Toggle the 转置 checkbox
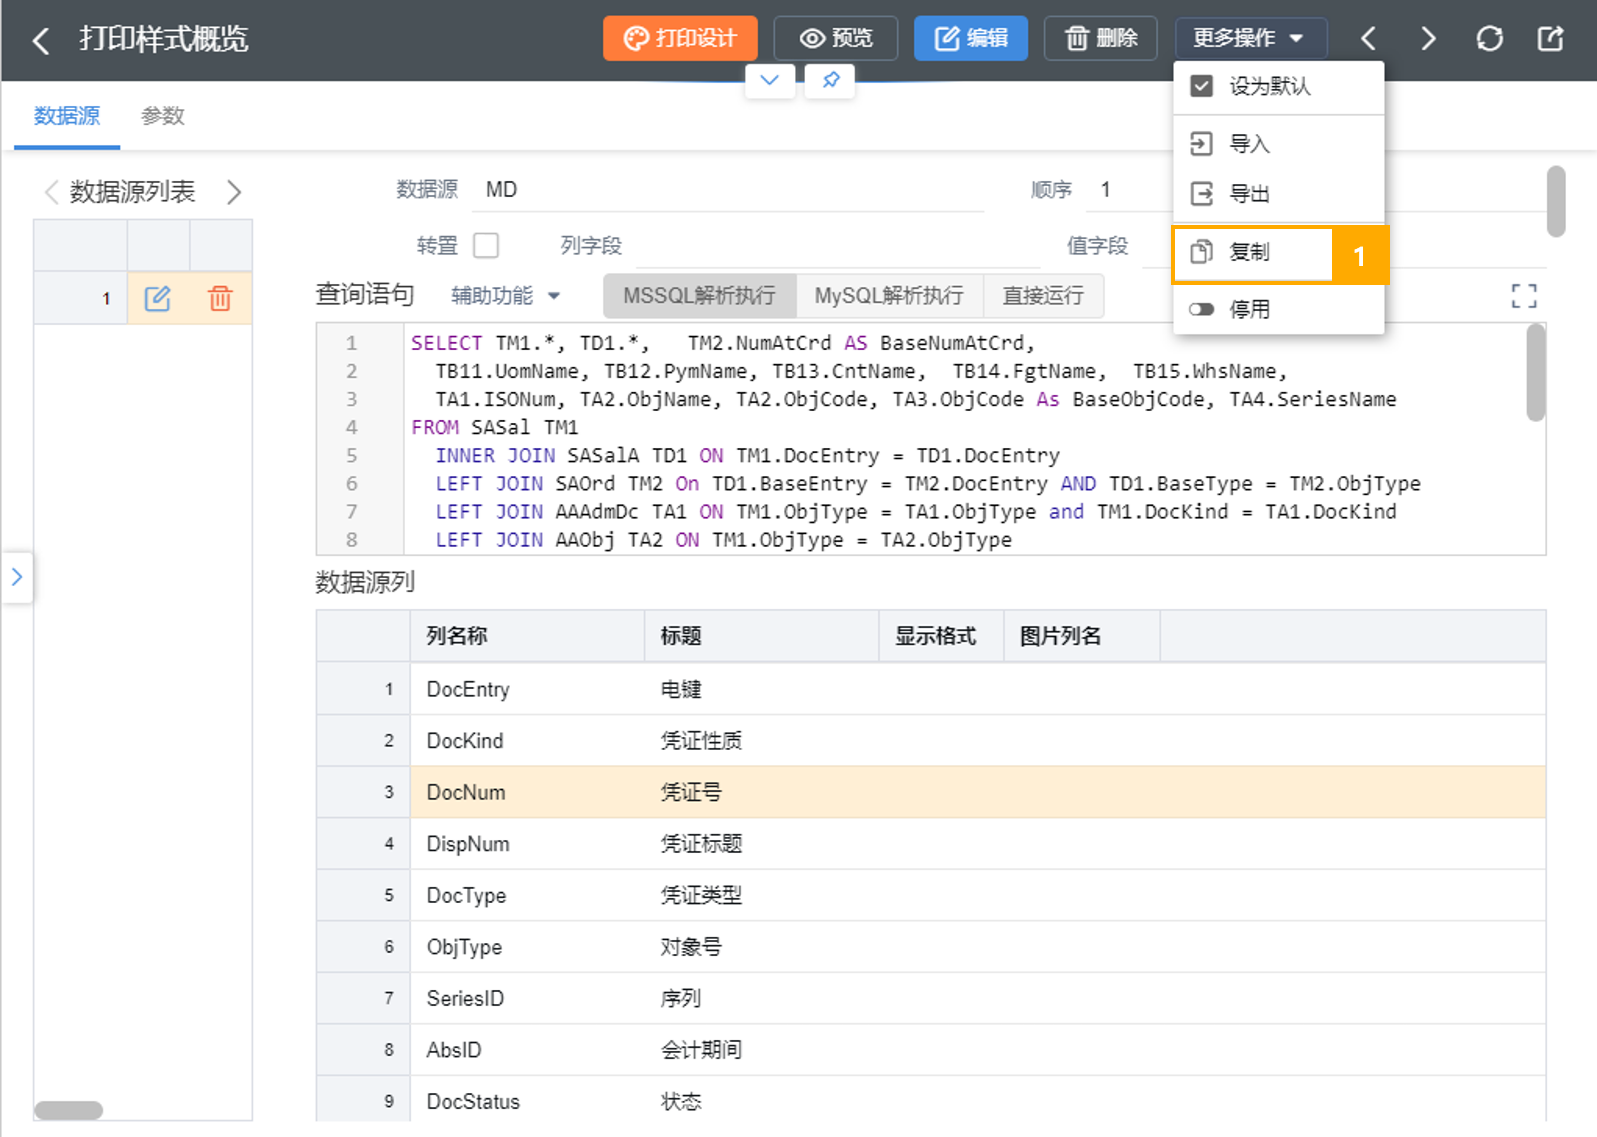1597x1137 pixels. pos(486,245)
